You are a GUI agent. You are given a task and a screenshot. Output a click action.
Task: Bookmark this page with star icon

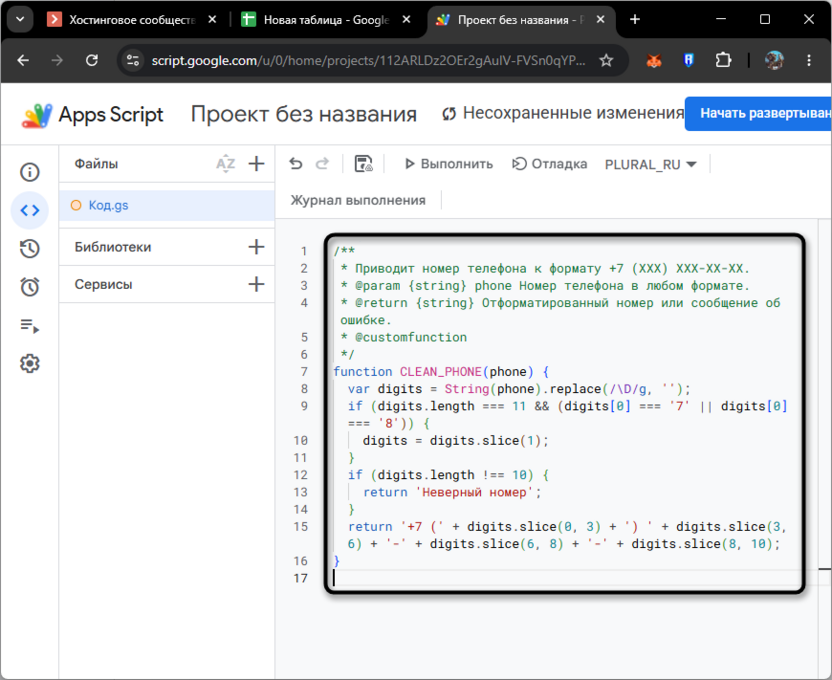(x=606, y=60)
